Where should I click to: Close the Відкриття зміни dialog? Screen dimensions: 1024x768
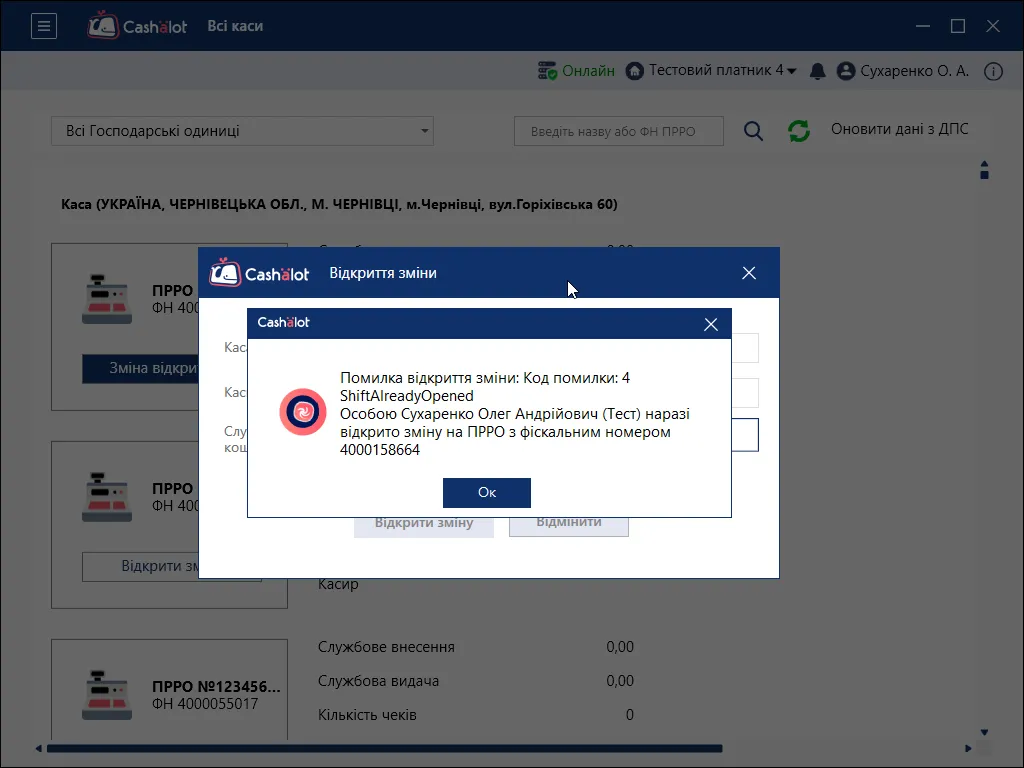click(749, 273)
